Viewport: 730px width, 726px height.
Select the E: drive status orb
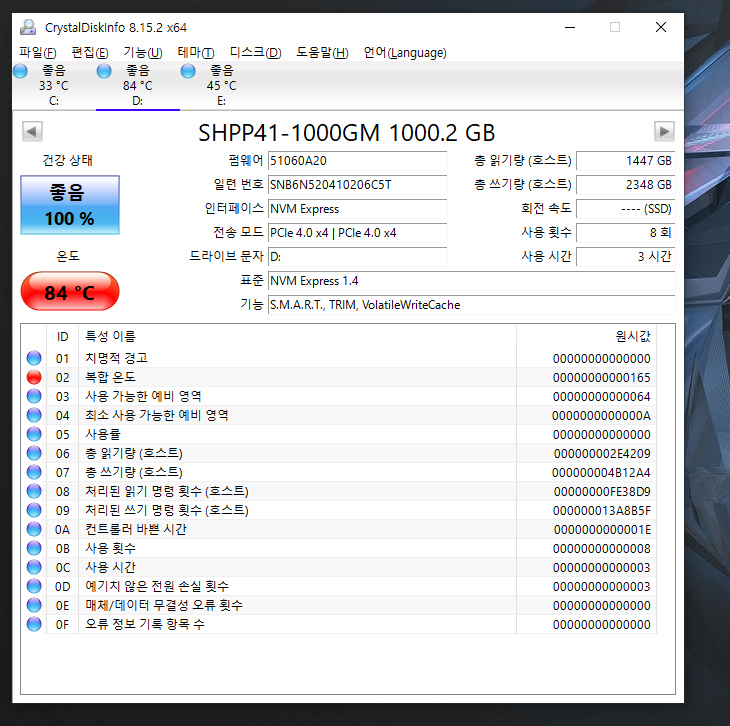(188, 71)
